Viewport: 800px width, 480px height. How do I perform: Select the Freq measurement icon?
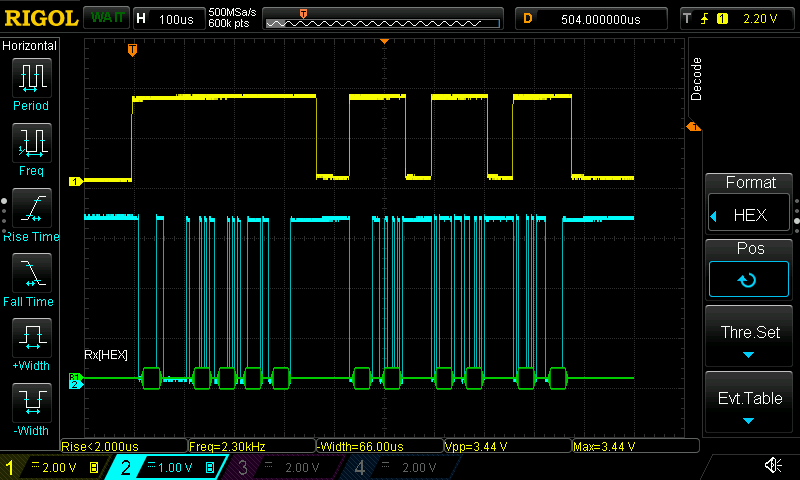tap(32, 143)
